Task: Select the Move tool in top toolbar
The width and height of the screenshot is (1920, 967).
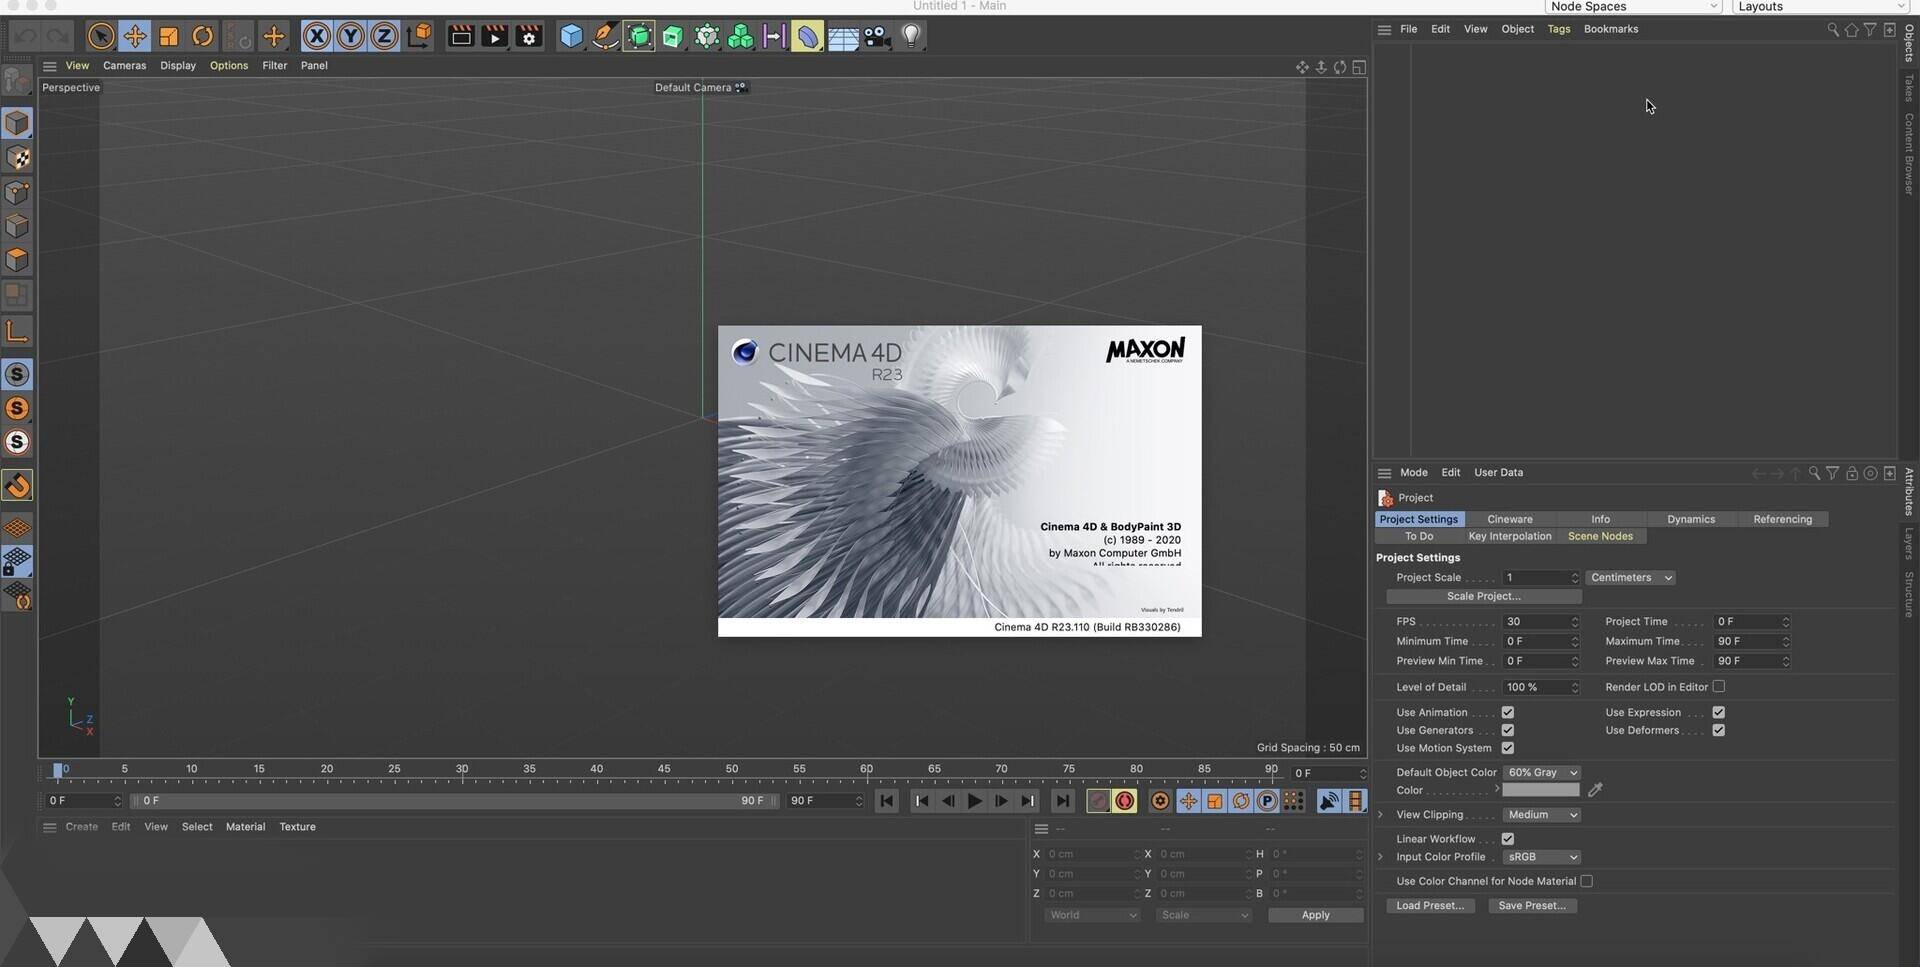Action: pos(134,37)
